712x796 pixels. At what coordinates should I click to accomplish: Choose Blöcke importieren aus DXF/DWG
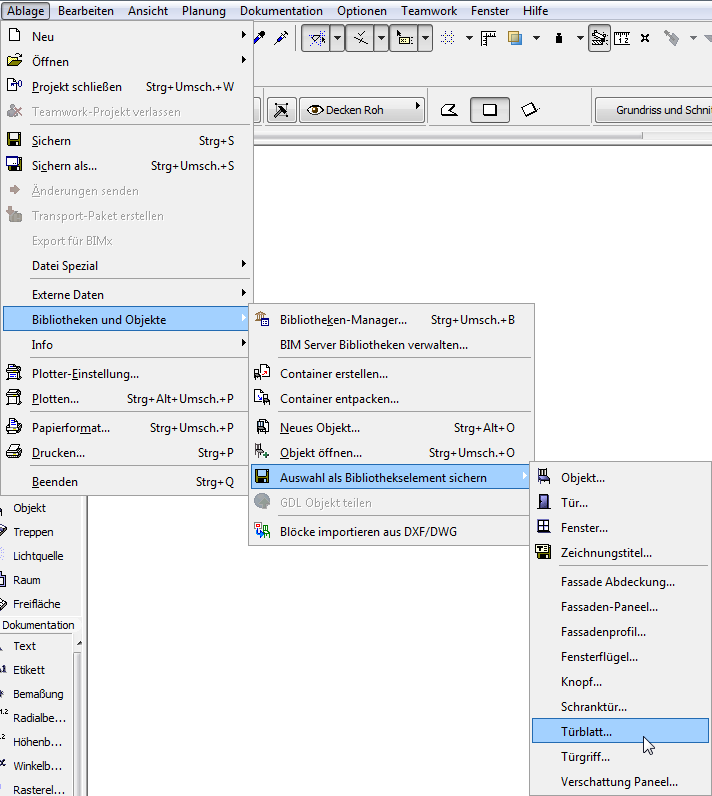pos(391,532)
